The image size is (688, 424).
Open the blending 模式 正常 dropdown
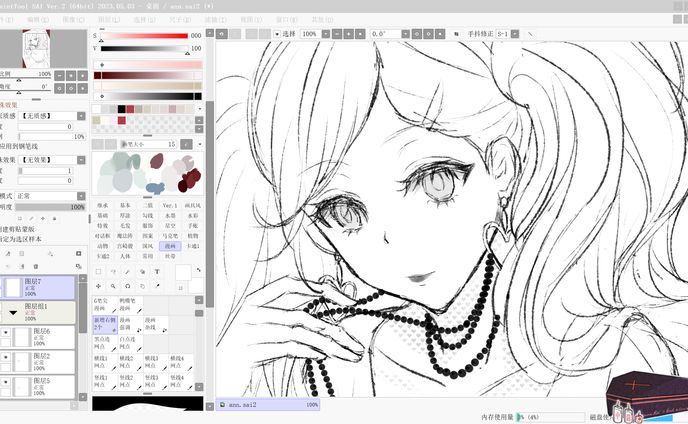pyautogui.click(x=50, y=196)
